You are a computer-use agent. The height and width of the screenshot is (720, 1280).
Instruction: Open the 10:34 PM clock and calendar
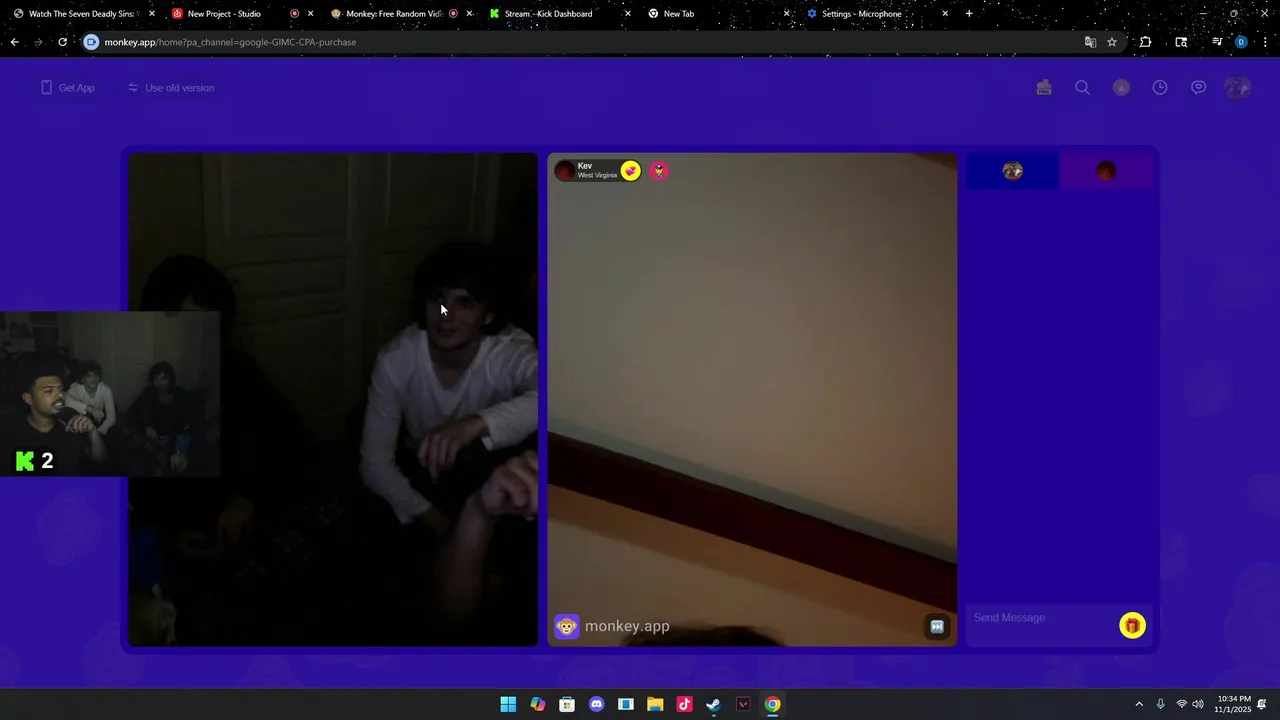[1233, 704]
